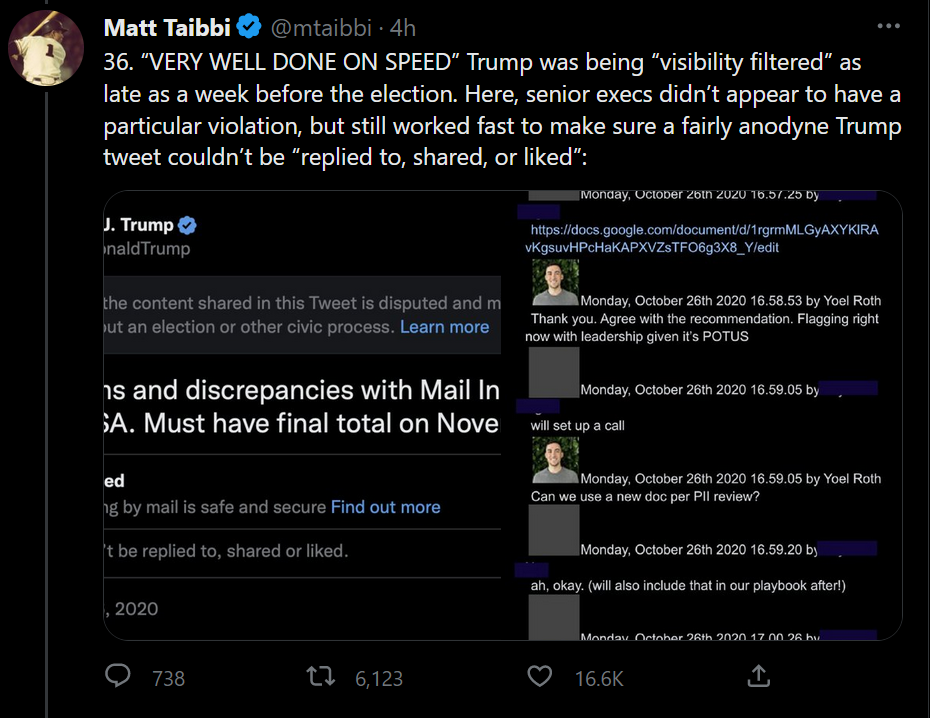Click the 6,123 retweets count
Screen dimensions: 930x718
click(379, 678)
